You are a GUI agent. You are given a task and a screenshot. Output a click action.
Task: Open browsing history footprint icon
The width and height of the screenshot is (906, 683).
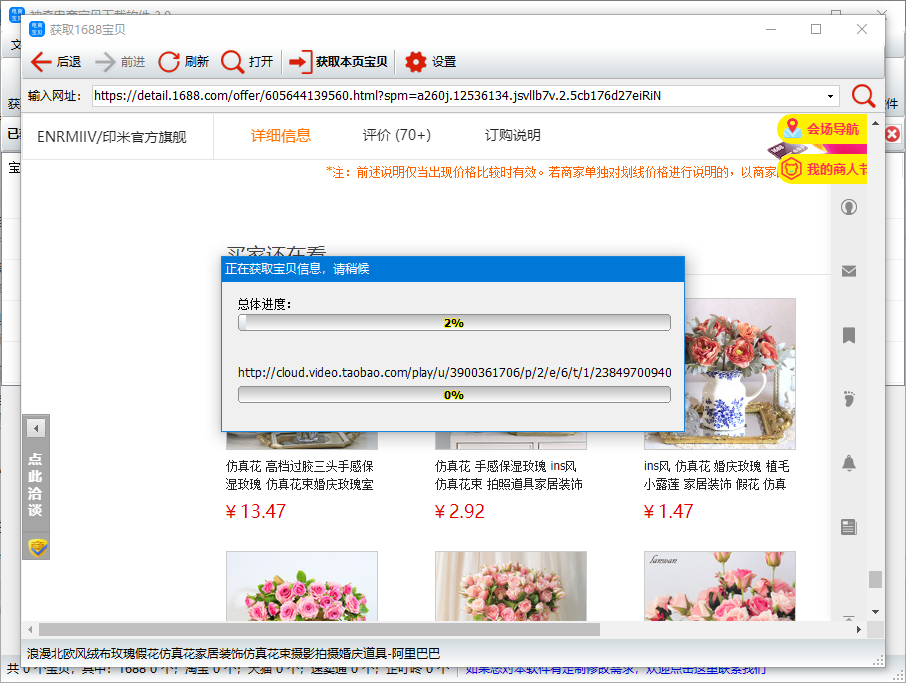click(x=849, y=399)
